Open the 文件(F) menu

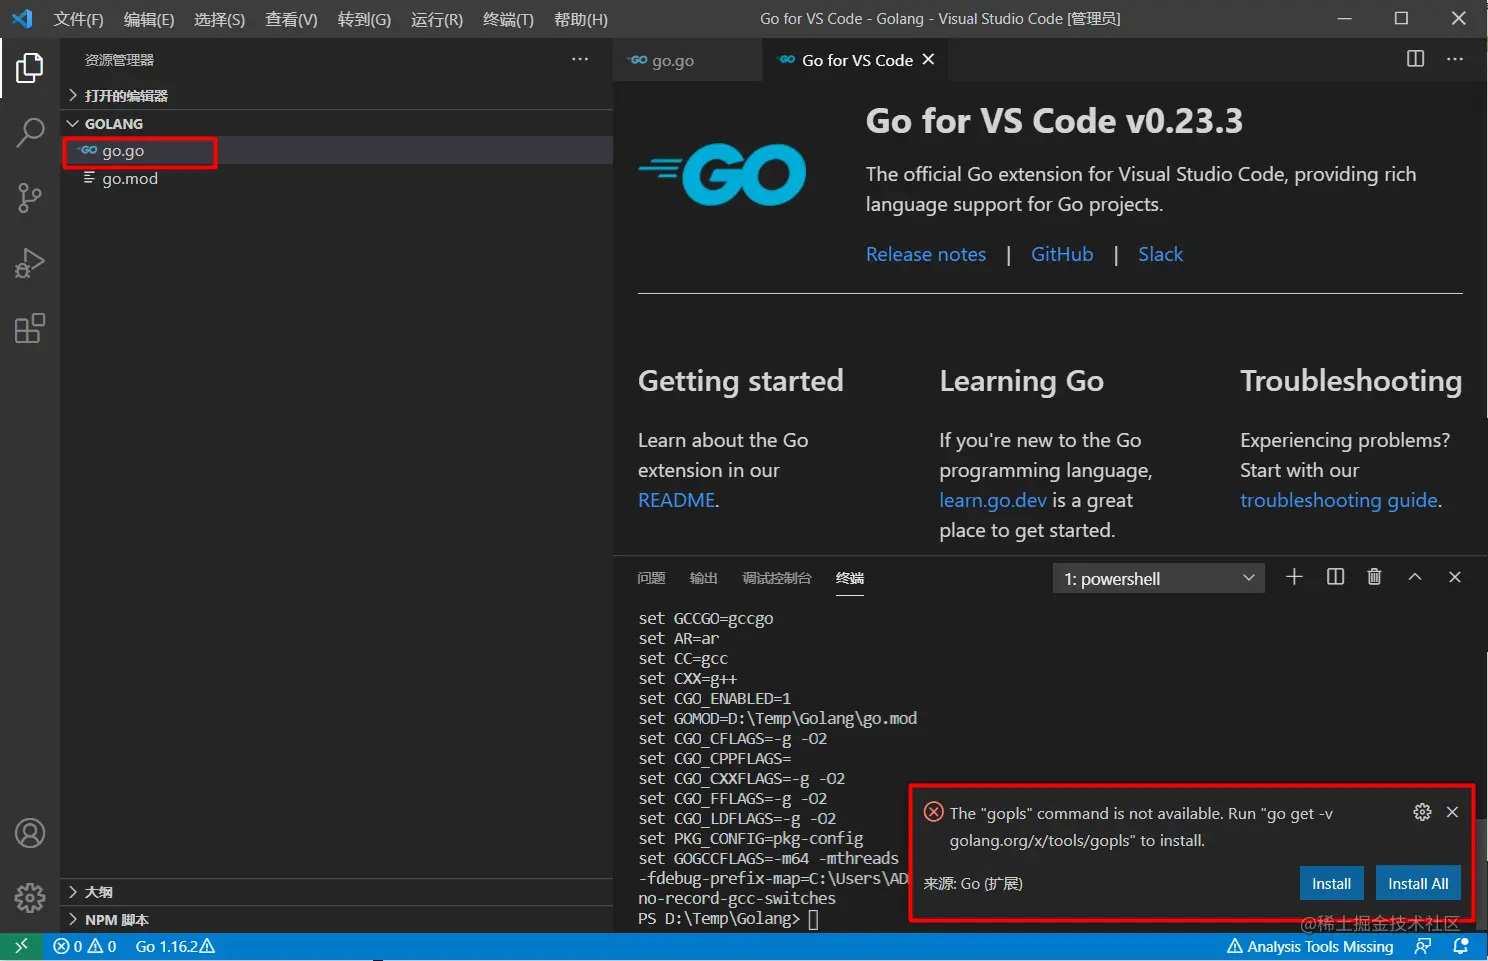[x=79, y=20]
